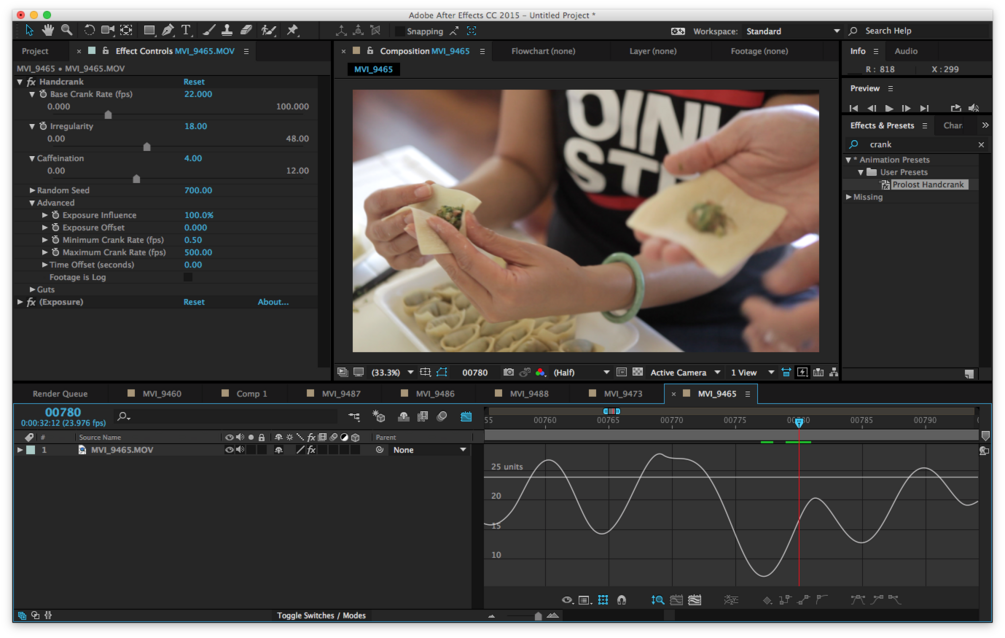
Task: Choose graph type eye icon below graph
Action: [567, 600]
